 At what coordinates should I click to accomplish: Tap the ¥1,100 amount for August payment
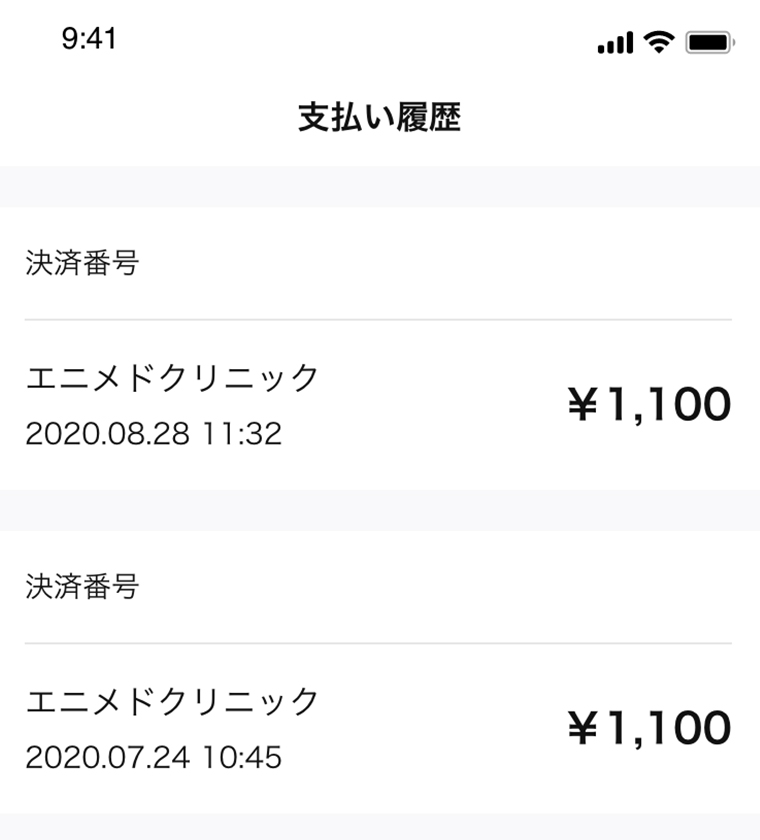tap(649, 404)
